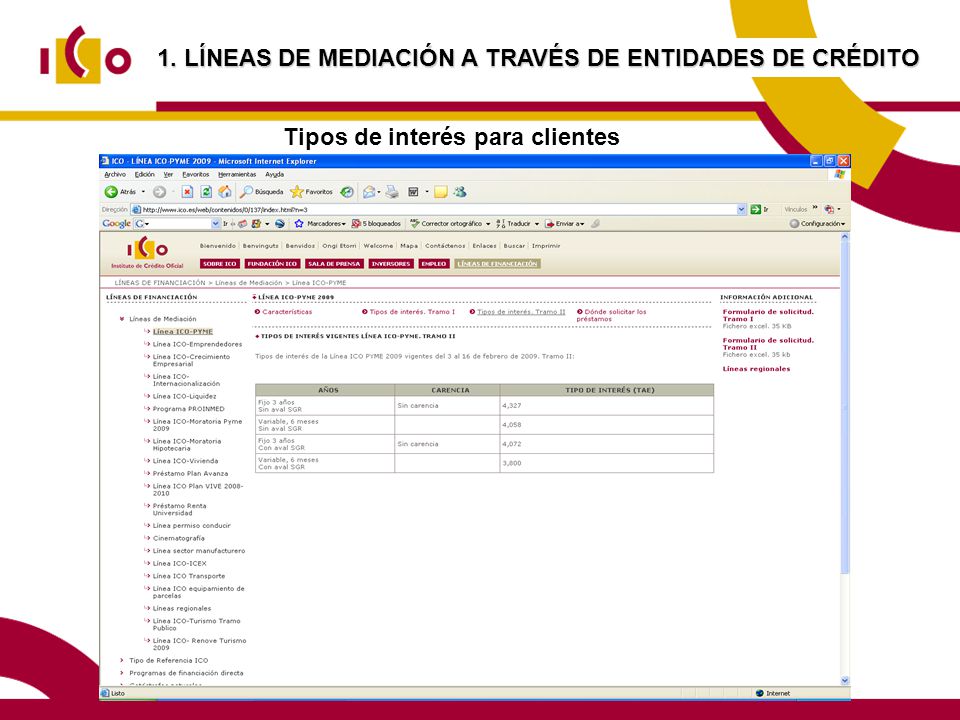Image resolution: width=960 pixels, height=720 pixels.
Task: Open Favoritos star panel
Action: [x=312, y=192]
